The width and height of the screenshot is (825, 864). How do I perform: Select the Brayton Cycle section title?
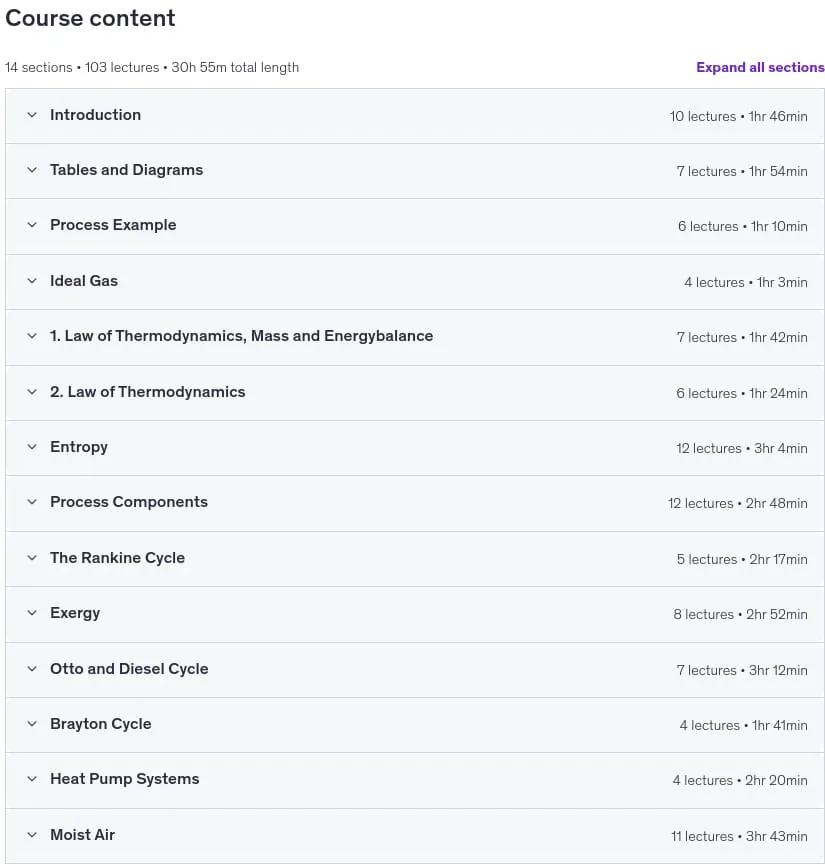pyautogui.click(x=100, y=723)
